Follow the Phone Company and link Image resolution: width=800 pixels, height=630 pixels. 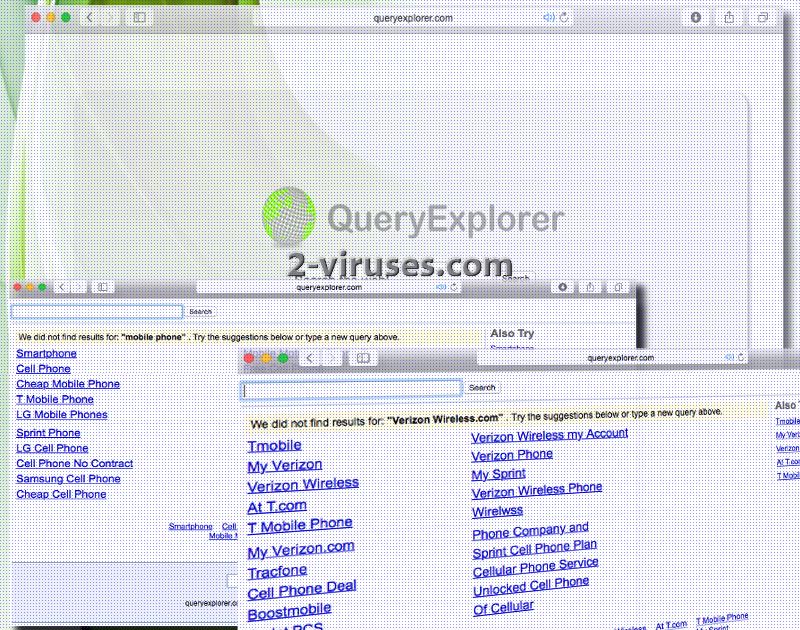[531, 531]
